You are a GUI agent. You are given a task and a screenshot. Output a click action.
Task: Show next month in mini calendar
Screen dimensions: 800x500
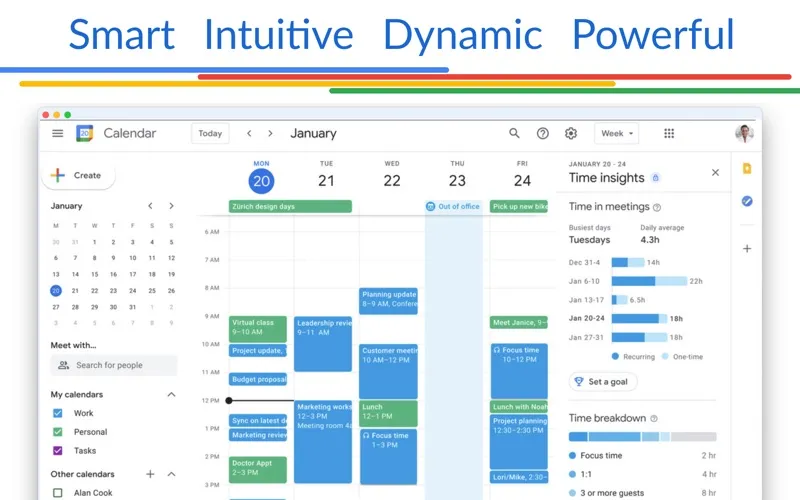click(171, 206)
